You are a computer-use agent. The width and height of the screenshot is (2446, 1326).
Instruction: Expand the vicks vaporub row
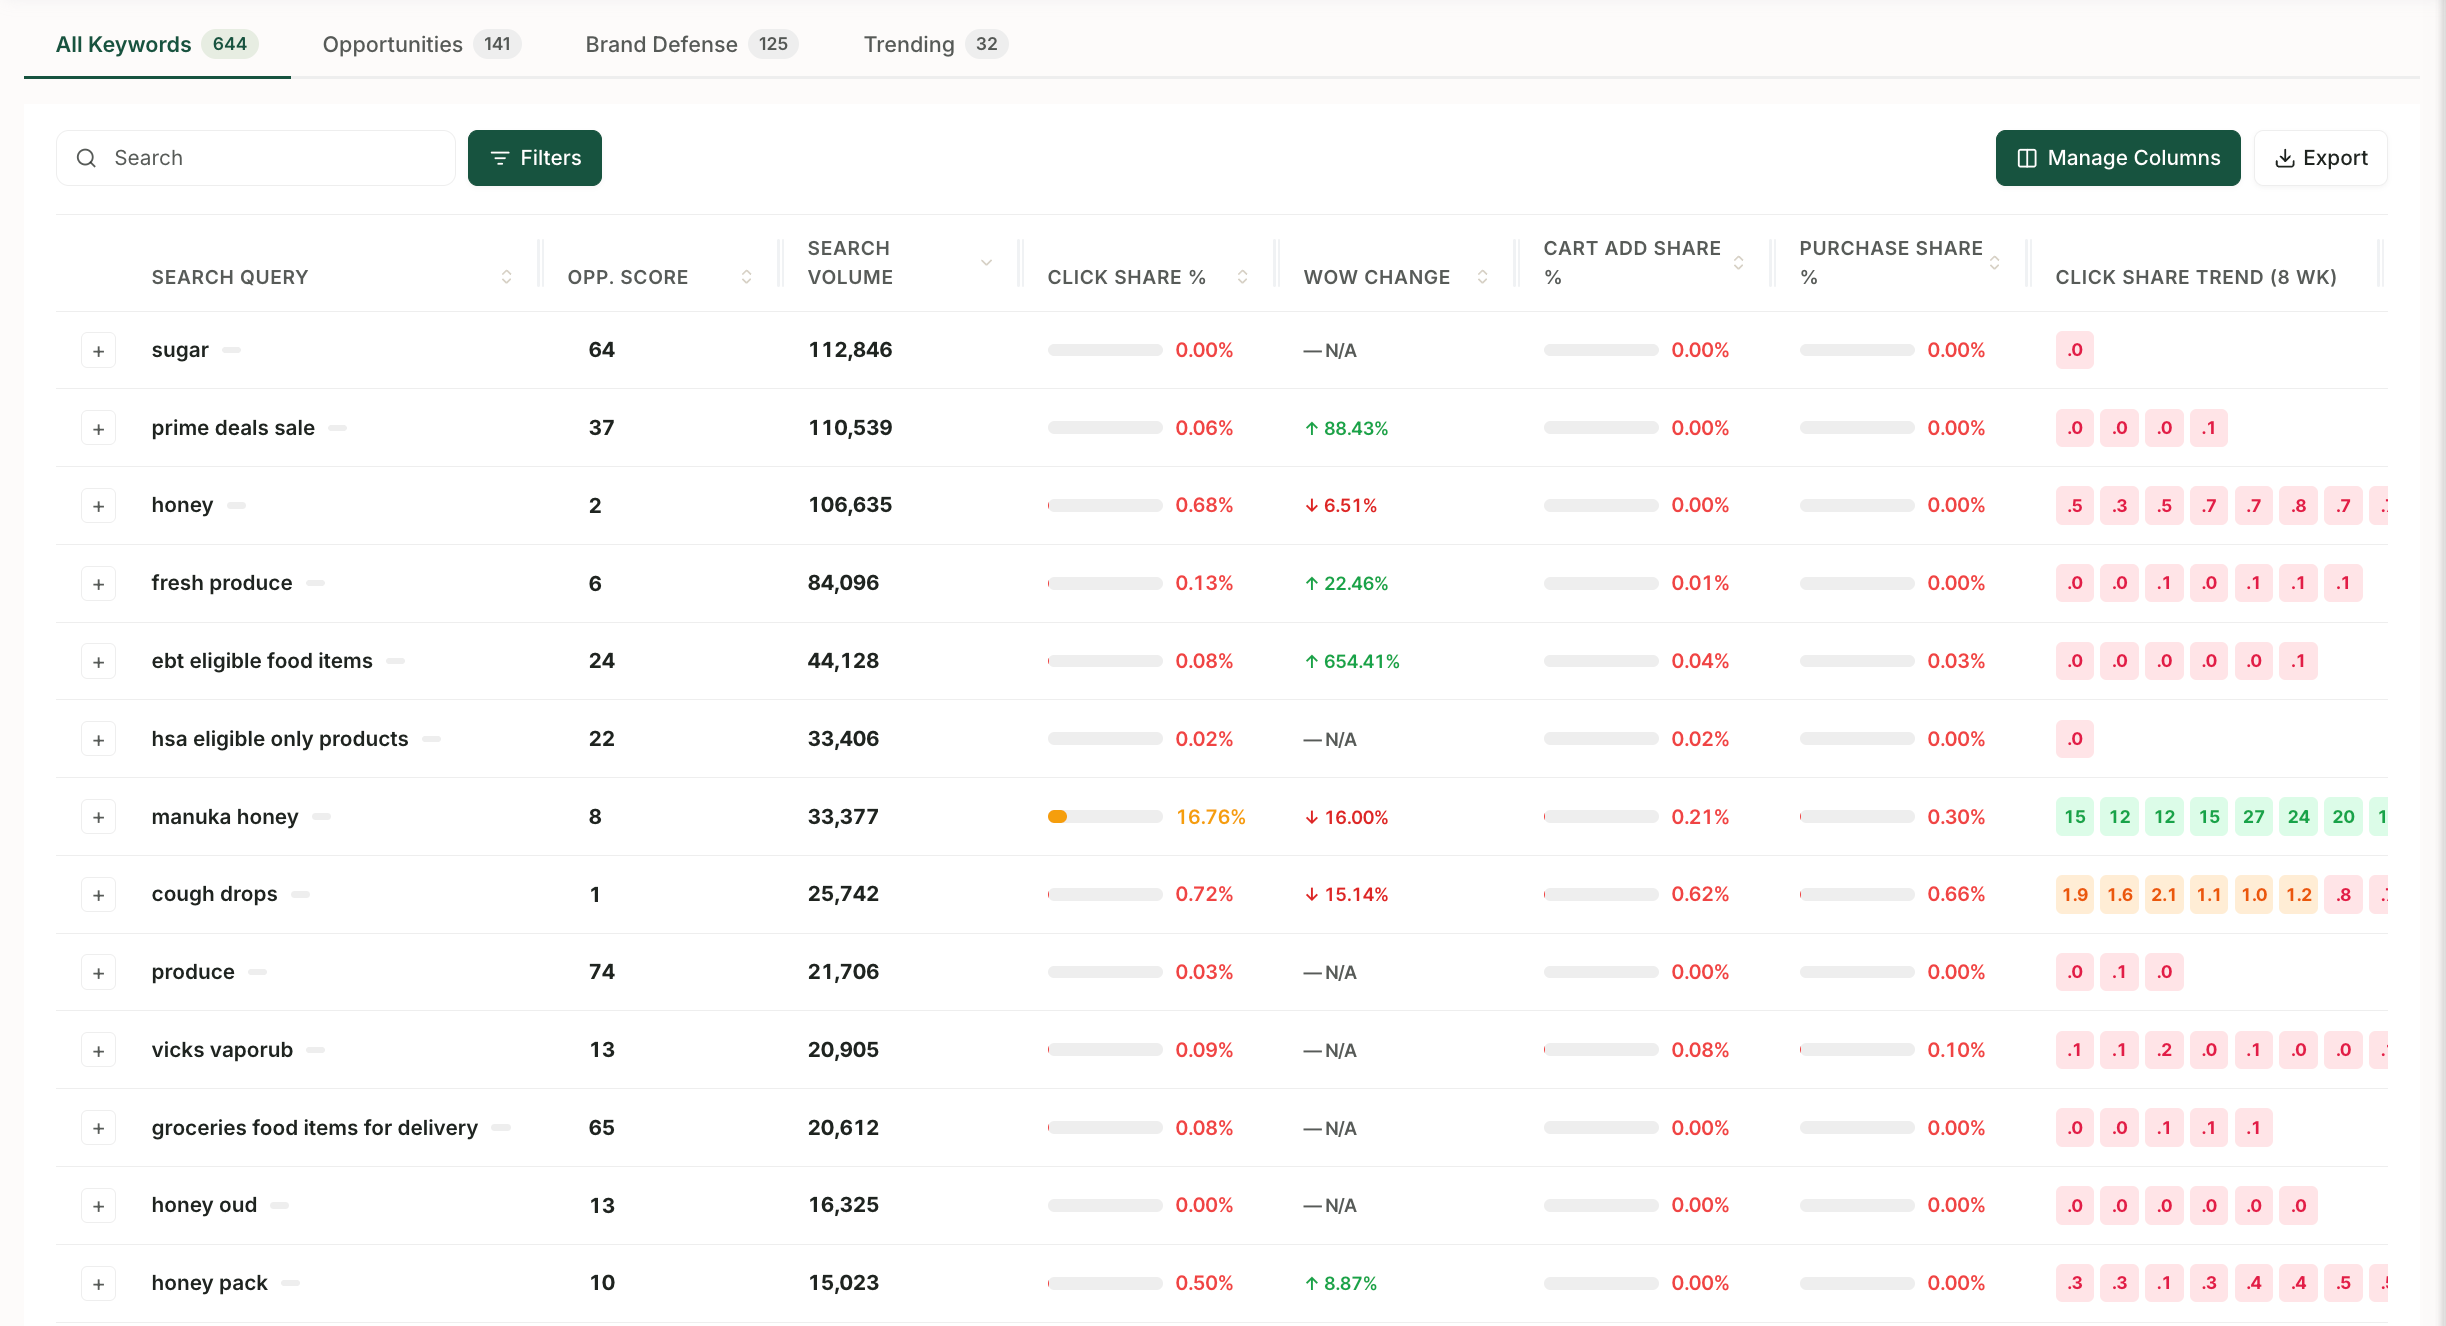[x=98, y=1051]
